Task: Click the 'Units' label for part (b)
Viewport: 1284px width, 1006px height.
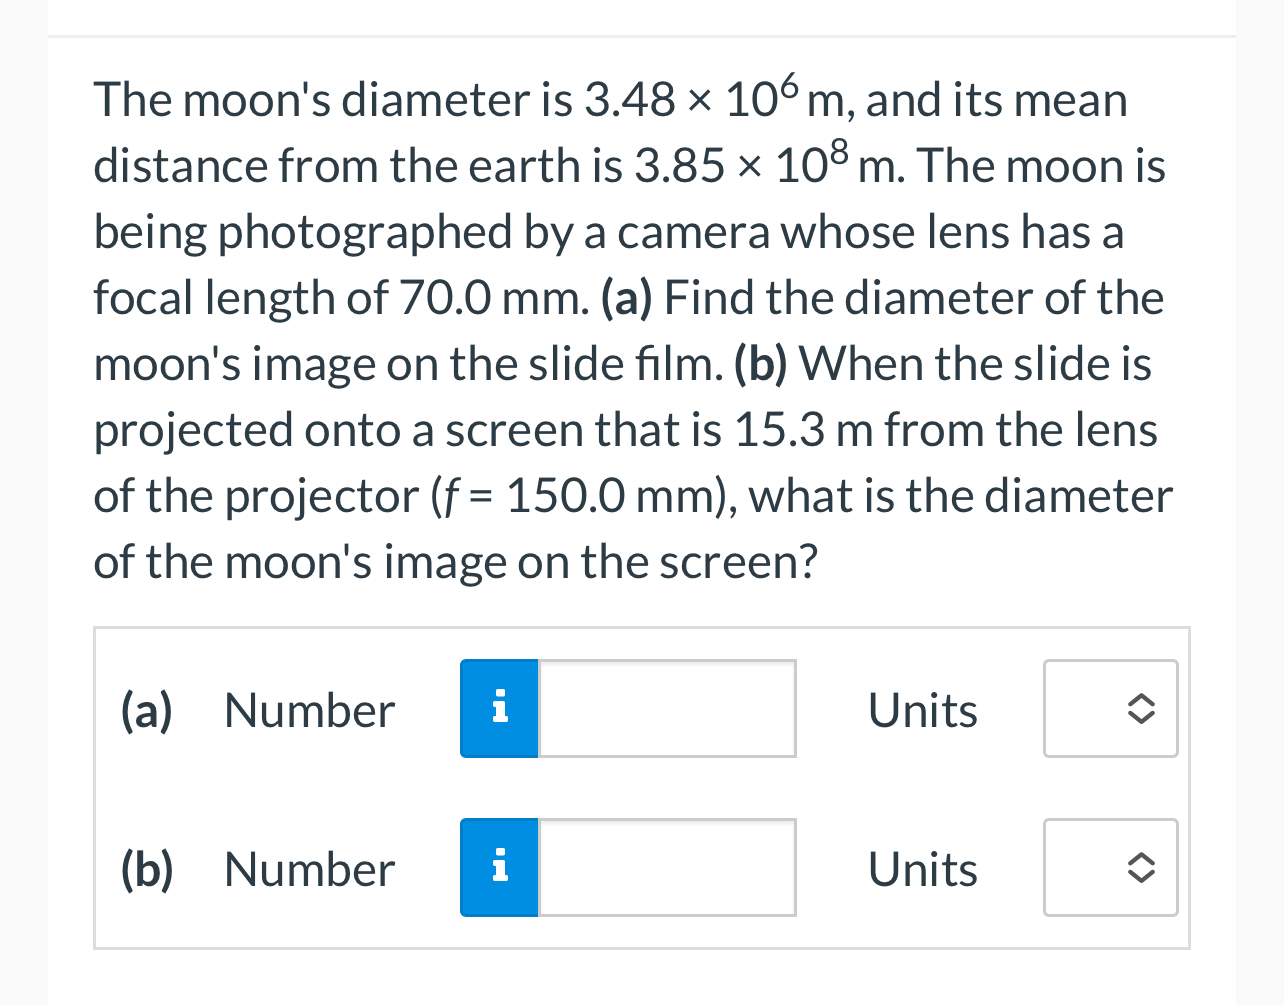Action: point(922,868)
